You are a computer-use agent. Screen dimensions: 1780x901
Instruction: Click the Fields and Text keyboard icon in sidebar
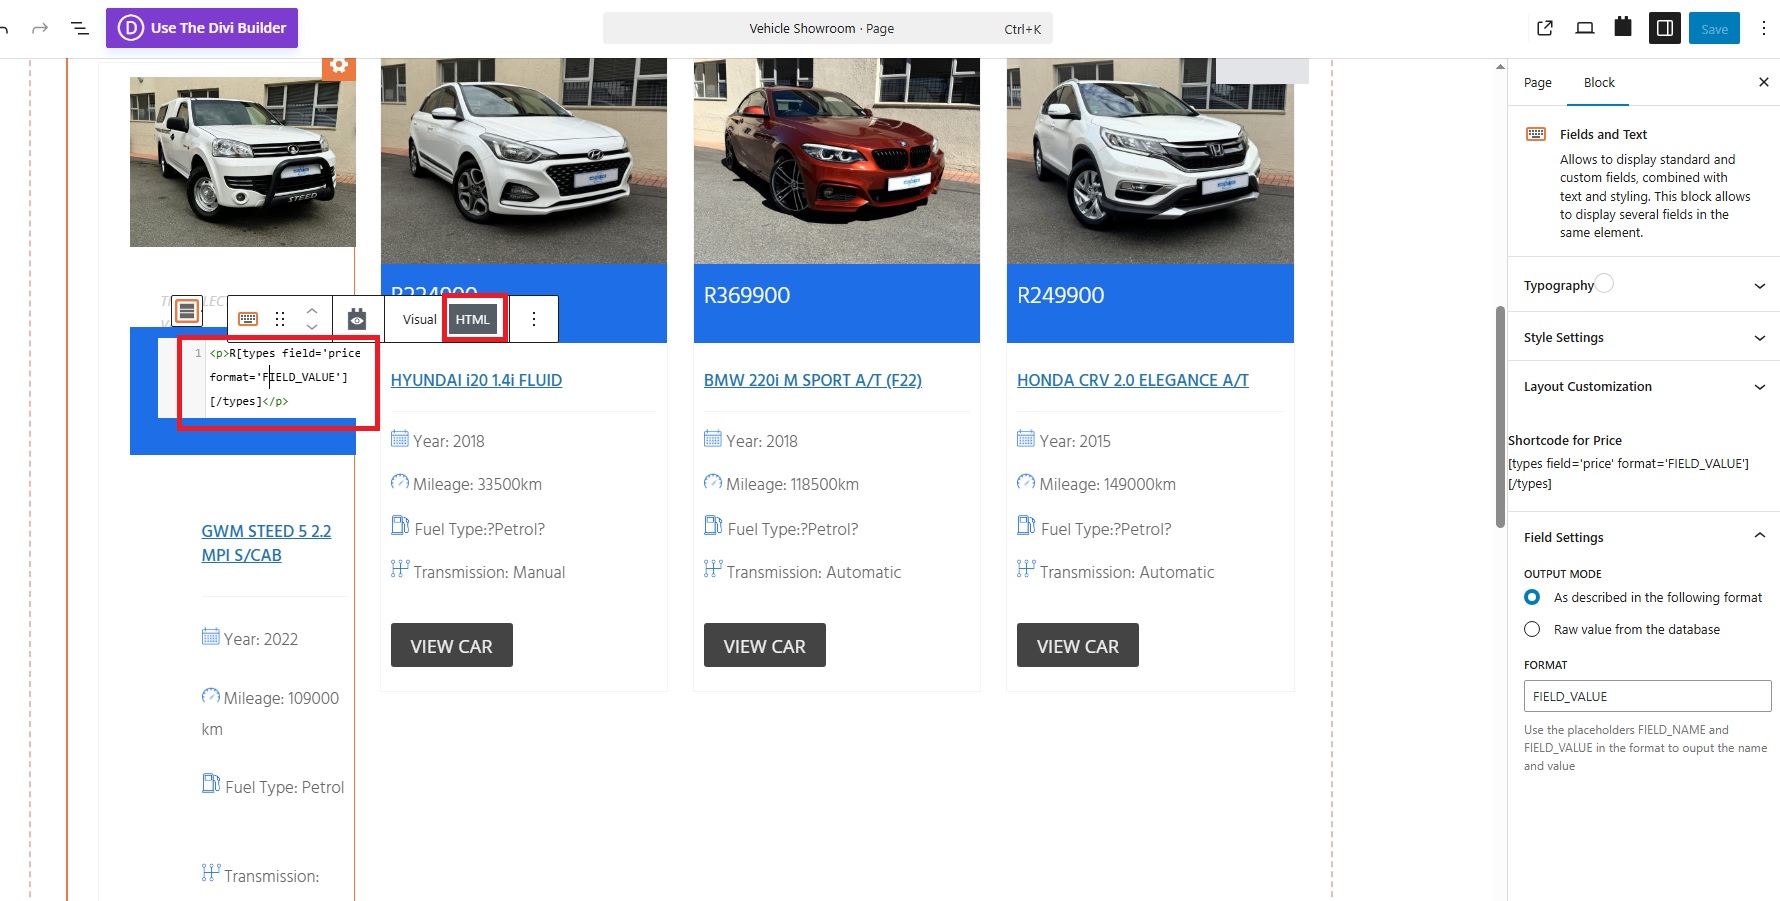coord(1536,134)
